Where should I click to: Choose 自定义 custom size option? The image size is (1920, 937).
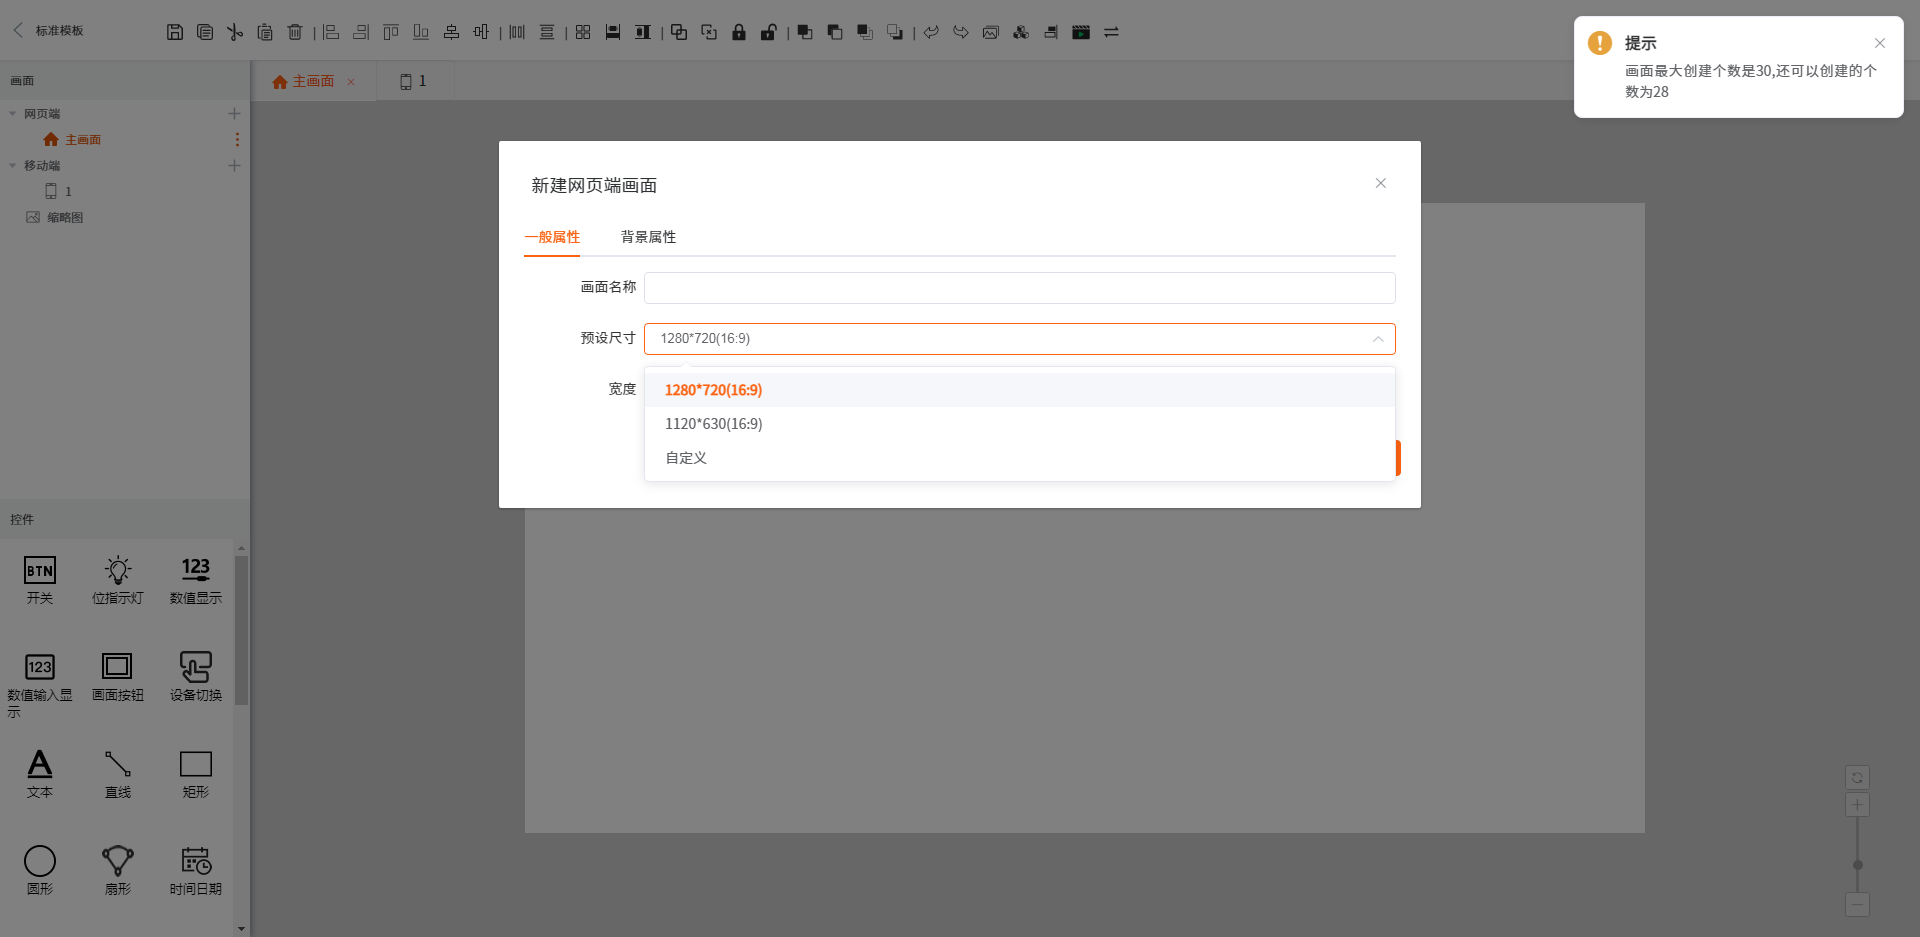[1019, 458]
